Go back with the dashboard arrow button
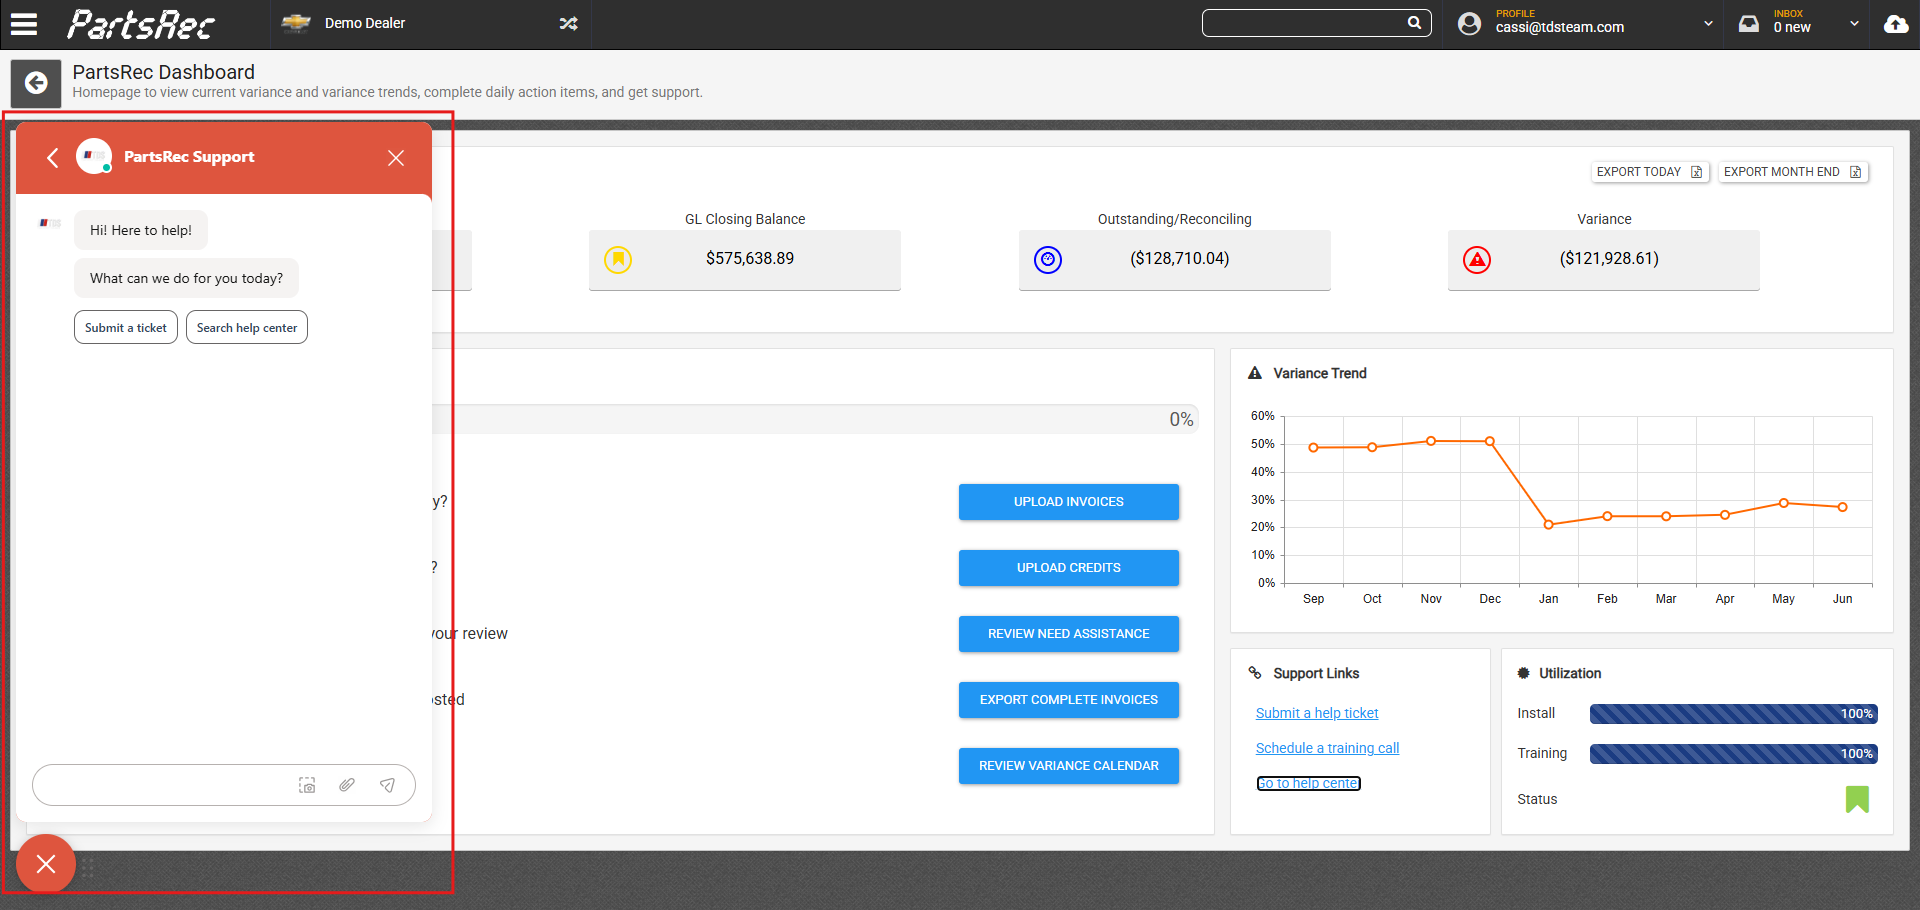The width and height of the screenshot is (1920, 910). click(36, 83)
